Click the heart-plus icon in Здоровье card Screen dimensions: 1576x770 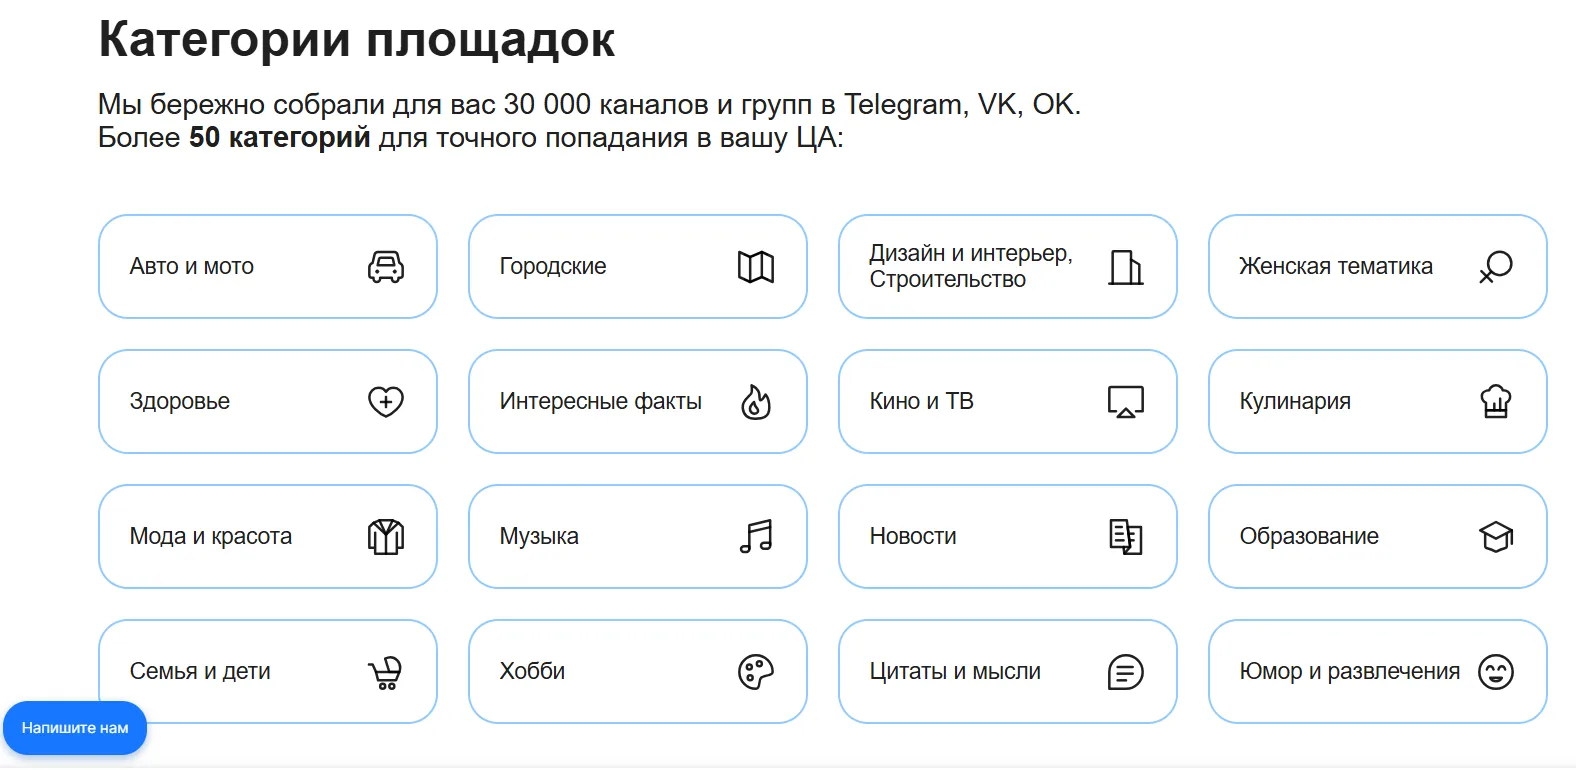pos(386,402)
